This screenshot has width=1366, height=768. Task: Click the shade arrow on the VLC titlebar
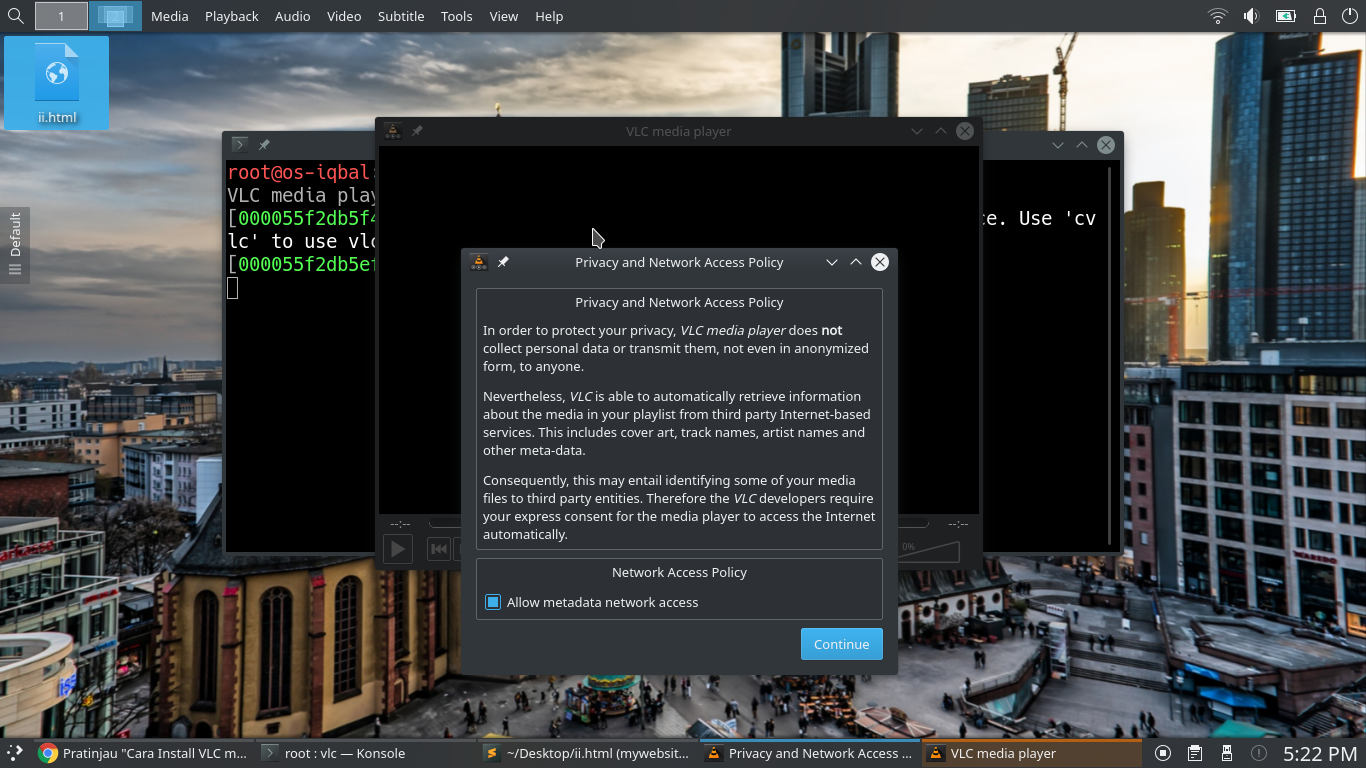click(x=917, y=131)
